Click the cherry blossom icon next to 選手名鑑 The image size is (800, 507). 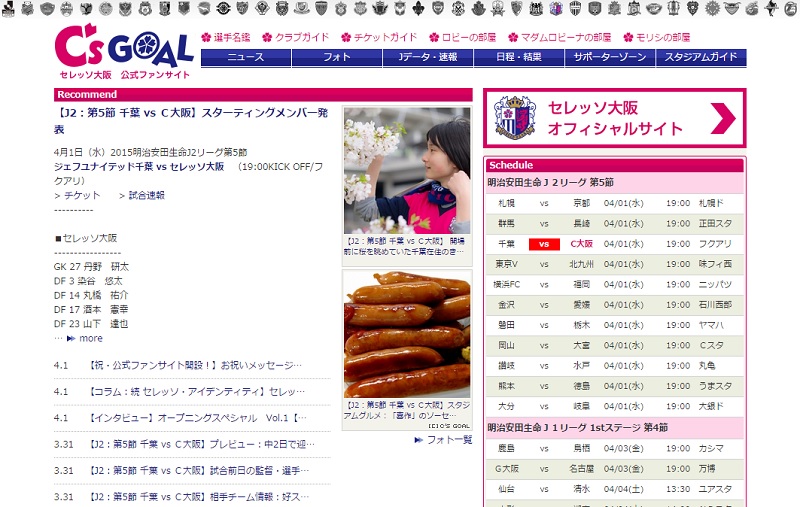coord(206,37)
